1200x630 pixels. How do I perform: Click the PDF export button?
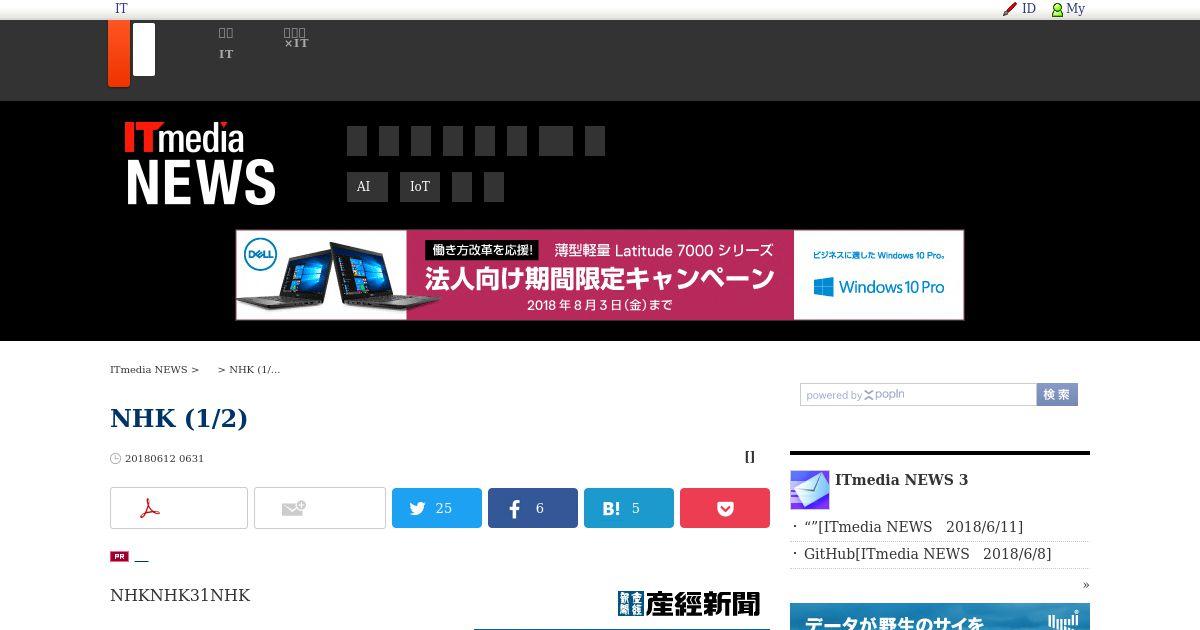pos(179,508)
